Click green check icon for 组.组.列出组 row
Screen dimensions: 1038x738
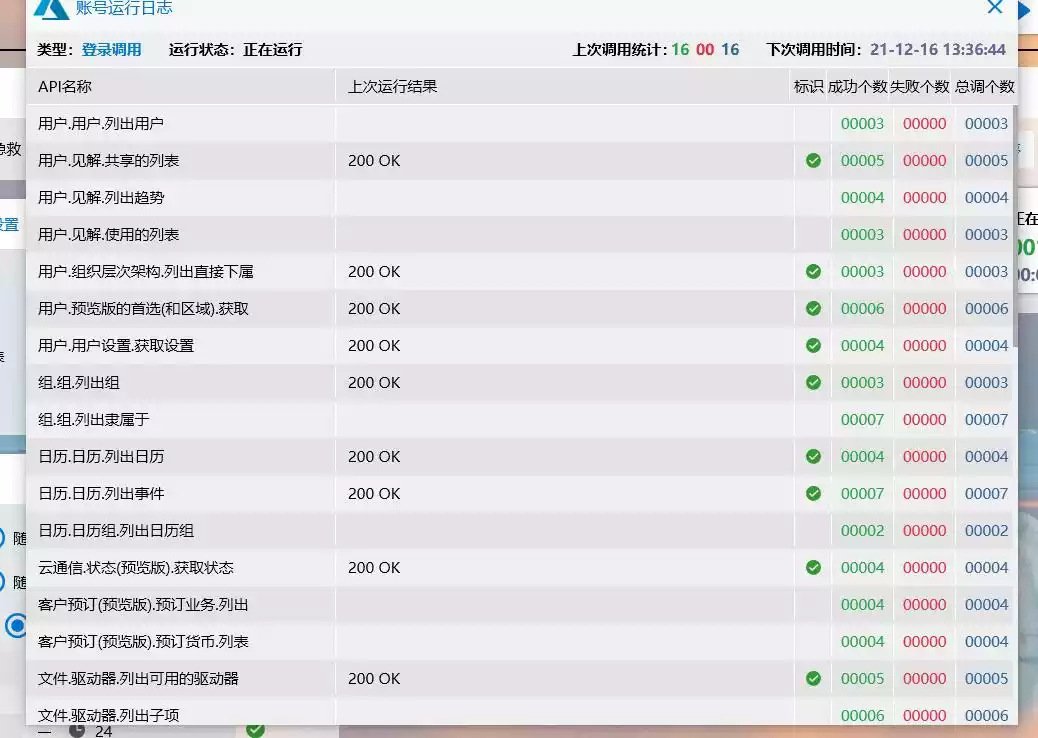click(813, 383)
